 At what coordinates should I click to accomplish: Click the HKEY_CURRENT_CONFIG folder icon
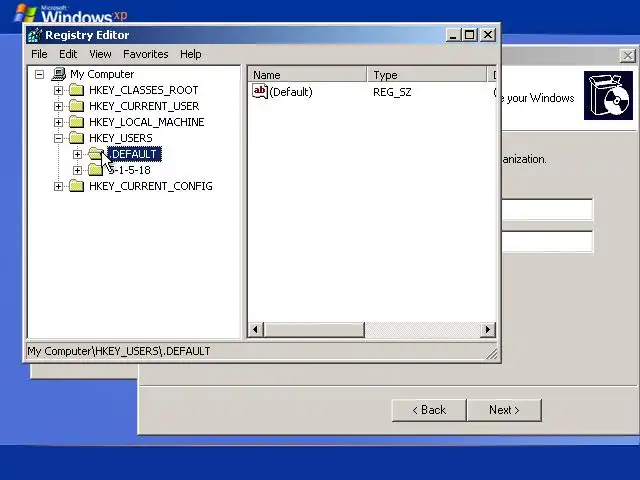pos(76,186)
